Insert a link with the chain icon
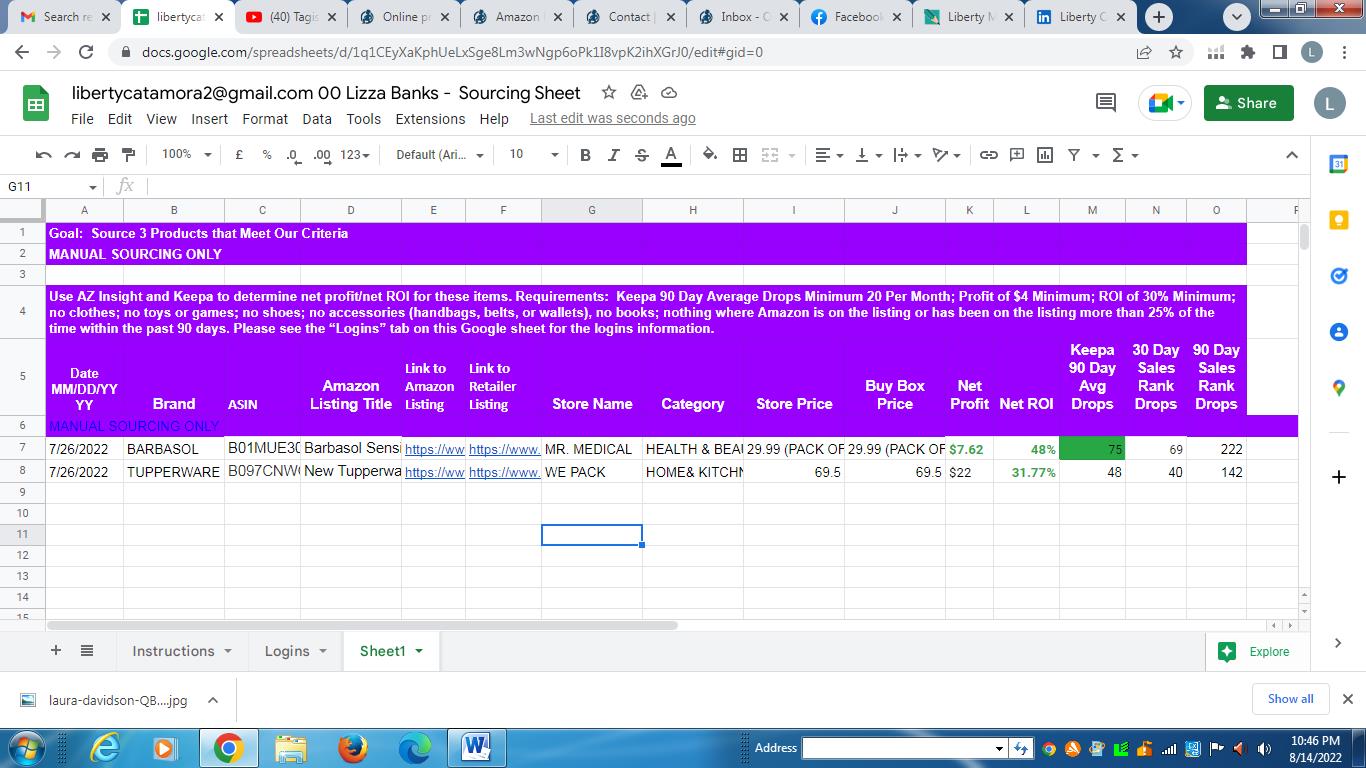 pos(989,155)
